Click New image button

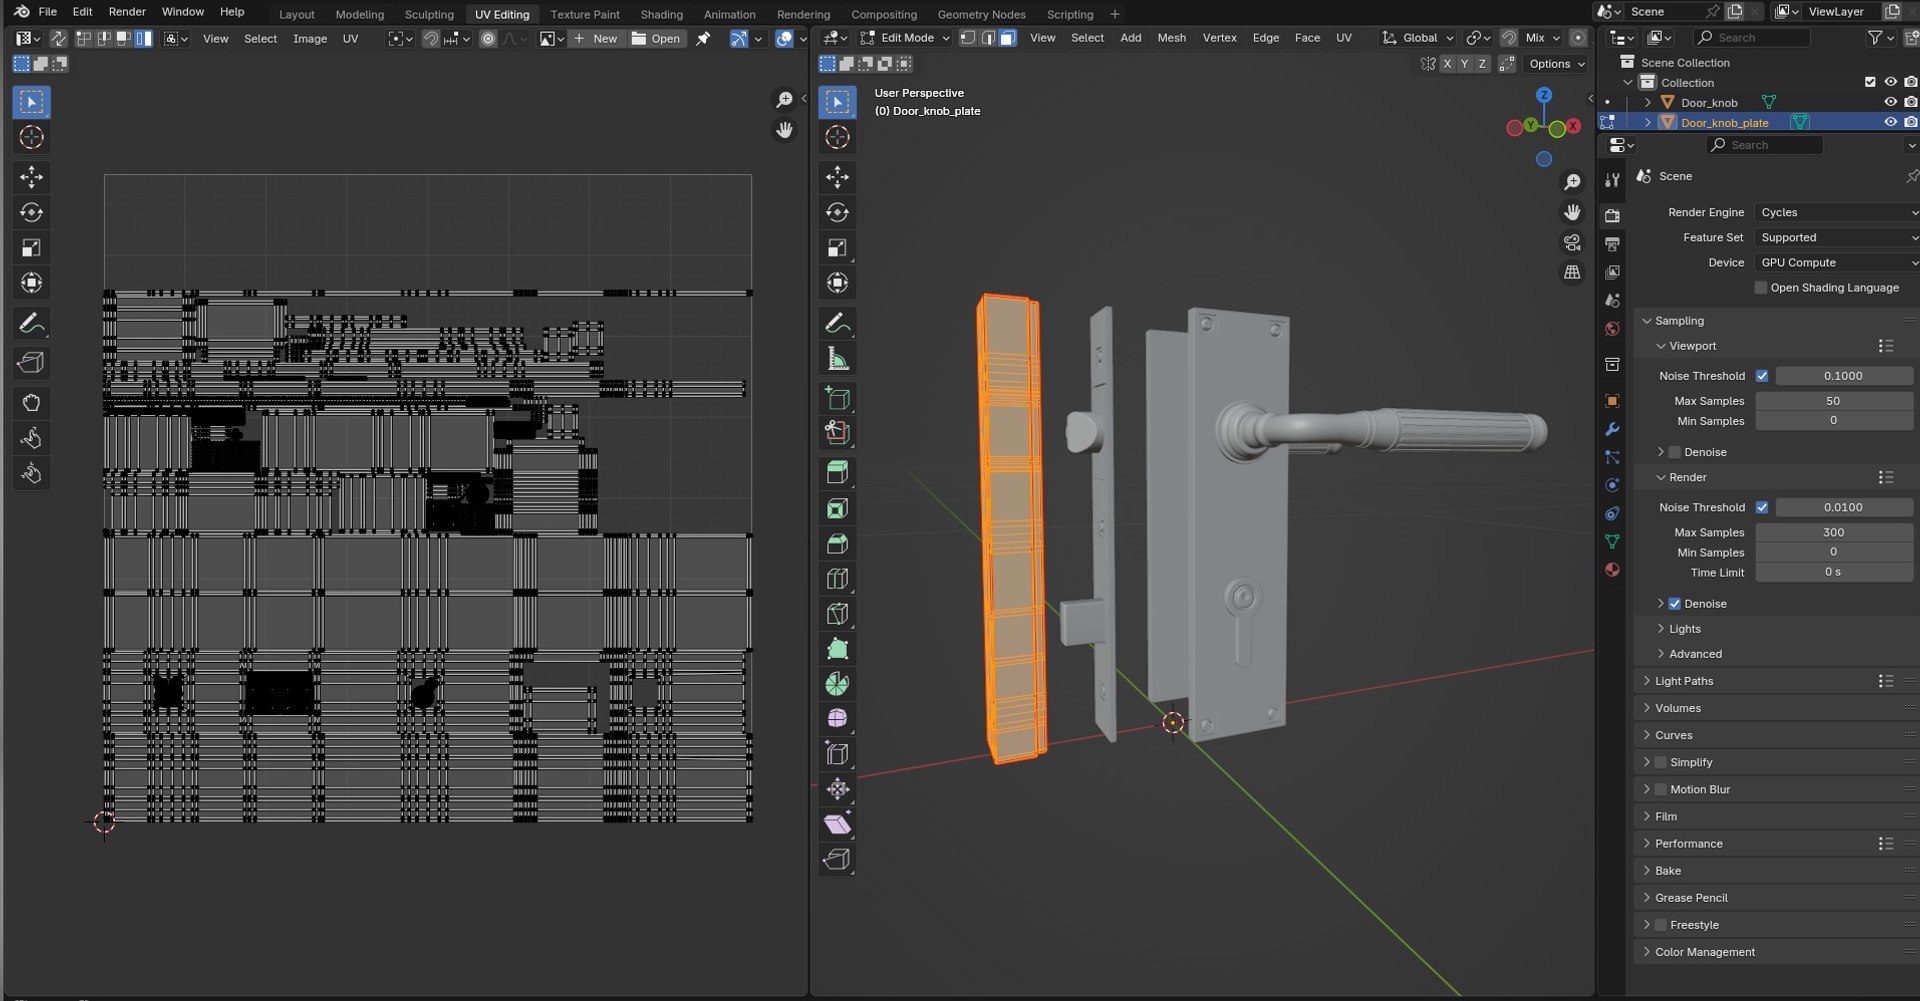(x=596, y=39)
